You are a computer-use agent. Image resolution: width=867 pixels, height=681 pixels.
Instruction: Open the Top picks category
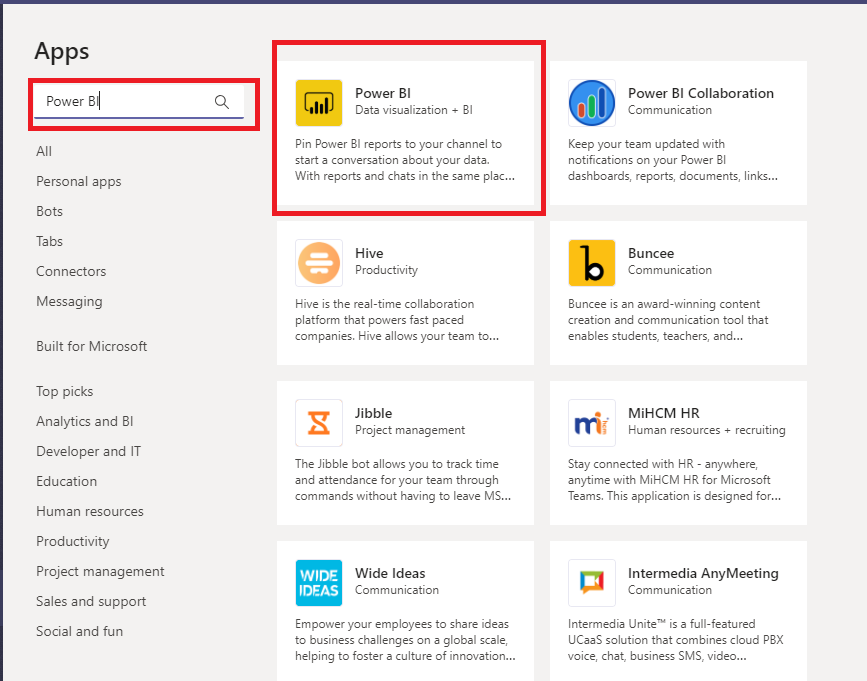click(64, 391)
